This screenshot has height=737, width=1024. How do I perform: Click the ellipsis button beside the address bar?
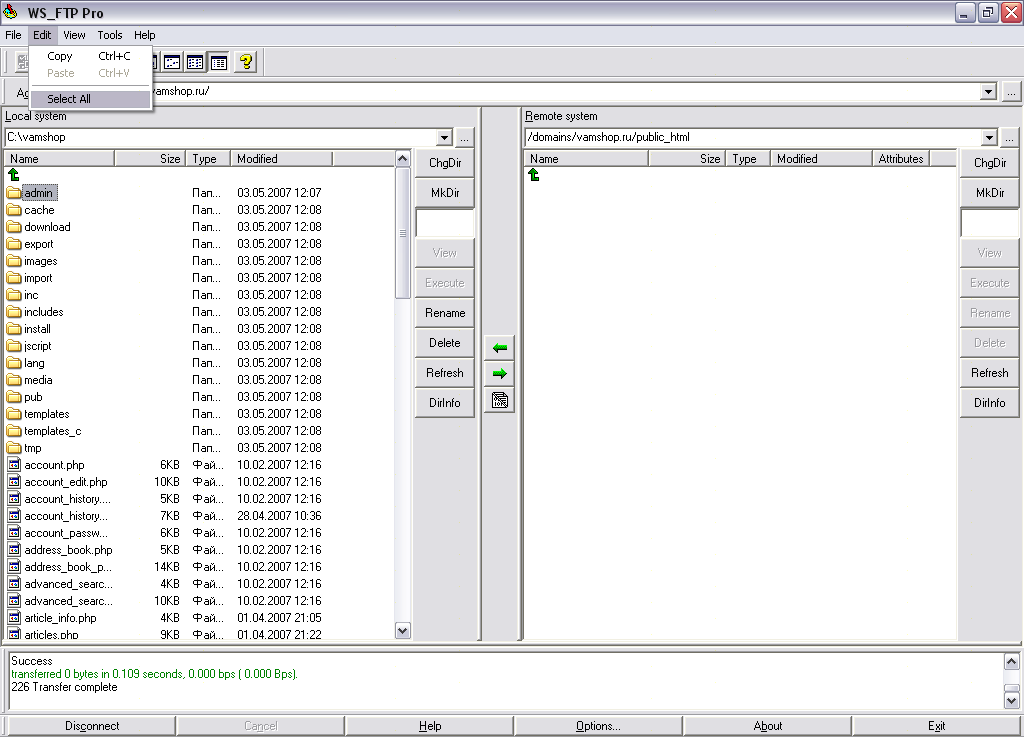coord(1011,92)
